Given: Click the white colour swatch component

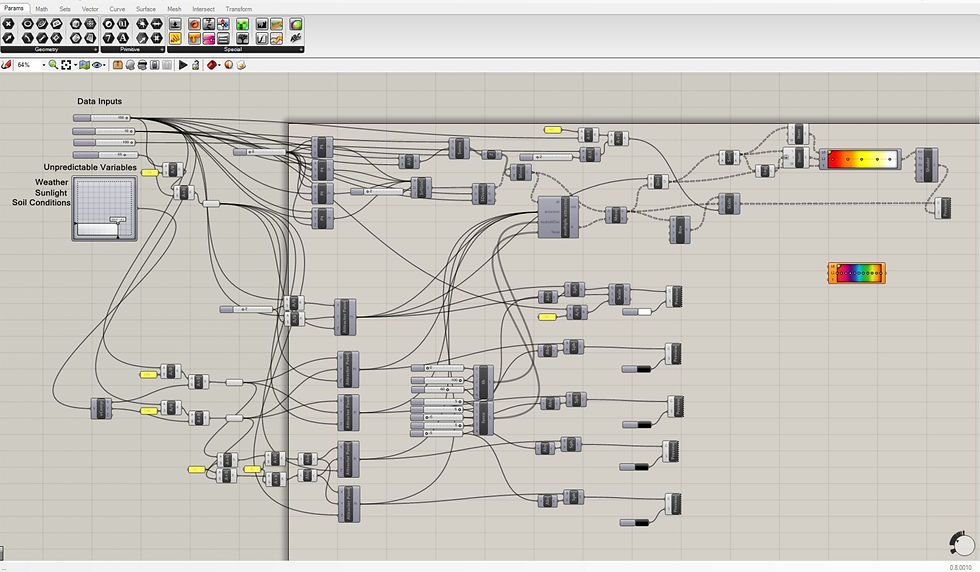Looking at the screenshot, I should (638, 311).
